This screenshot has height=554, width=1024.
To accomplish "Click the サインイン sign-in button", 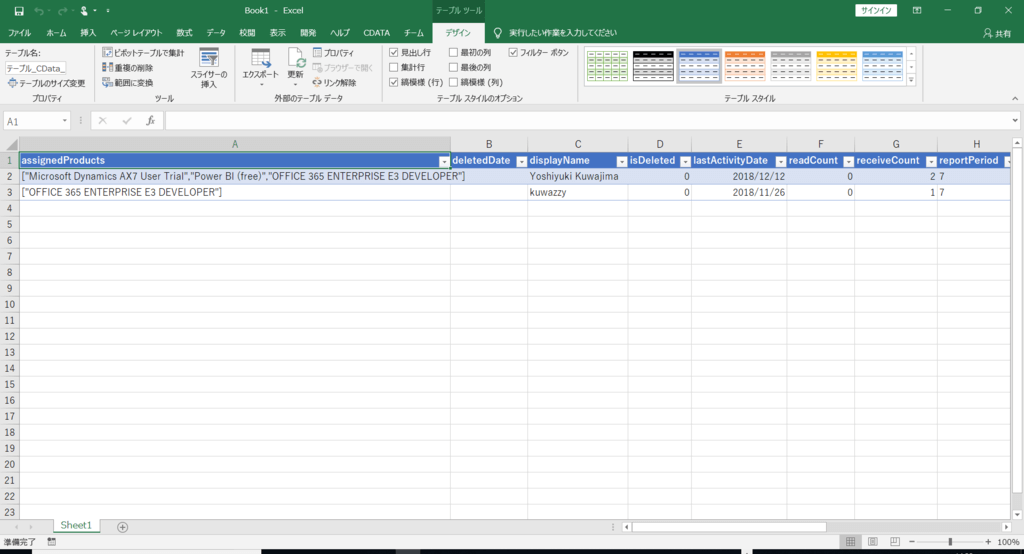I will (876, 10).
